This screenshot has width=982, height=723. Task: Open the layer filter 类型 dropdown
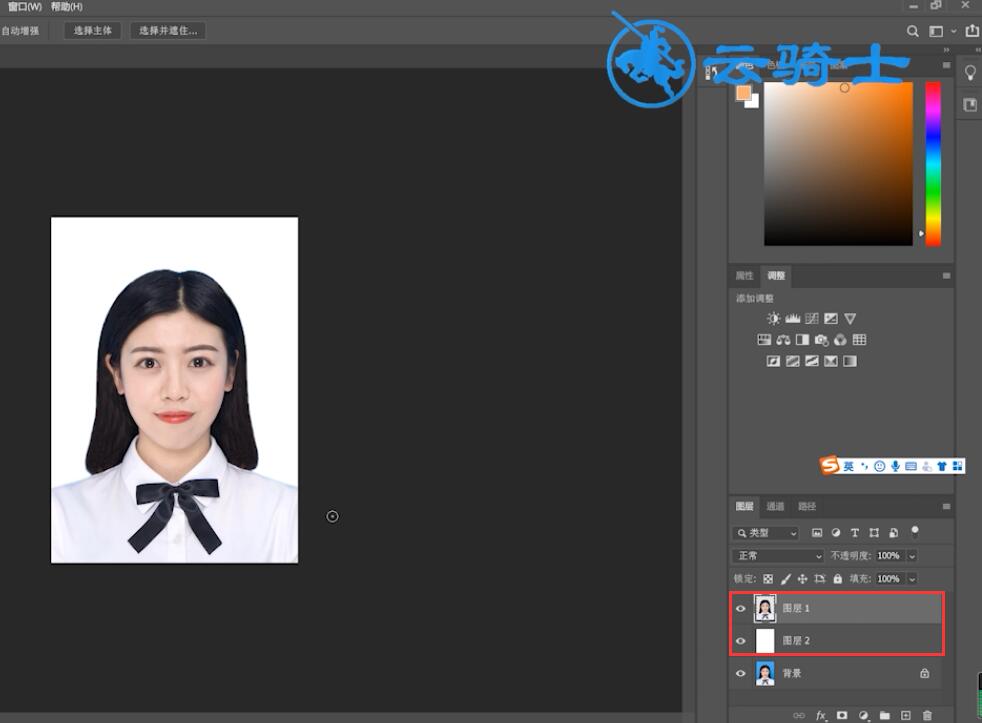(x=765, y=533)
